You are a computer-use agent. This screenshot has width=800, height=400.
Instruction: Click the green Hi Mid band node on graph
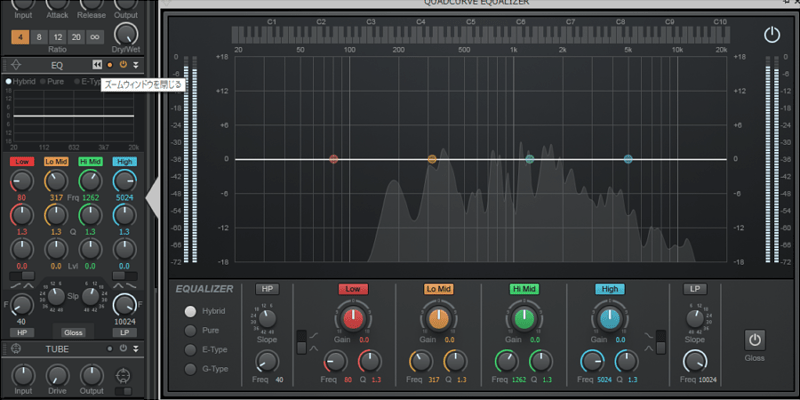click(x=530, y=159)
